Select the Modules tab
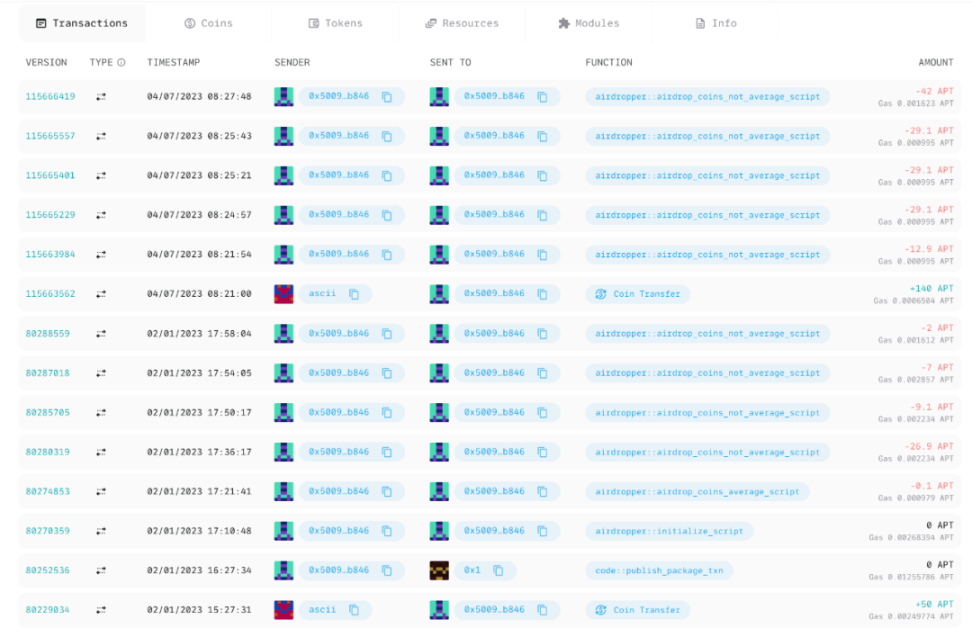The height and width of the screenshot is (637, 972). point(588,23)
